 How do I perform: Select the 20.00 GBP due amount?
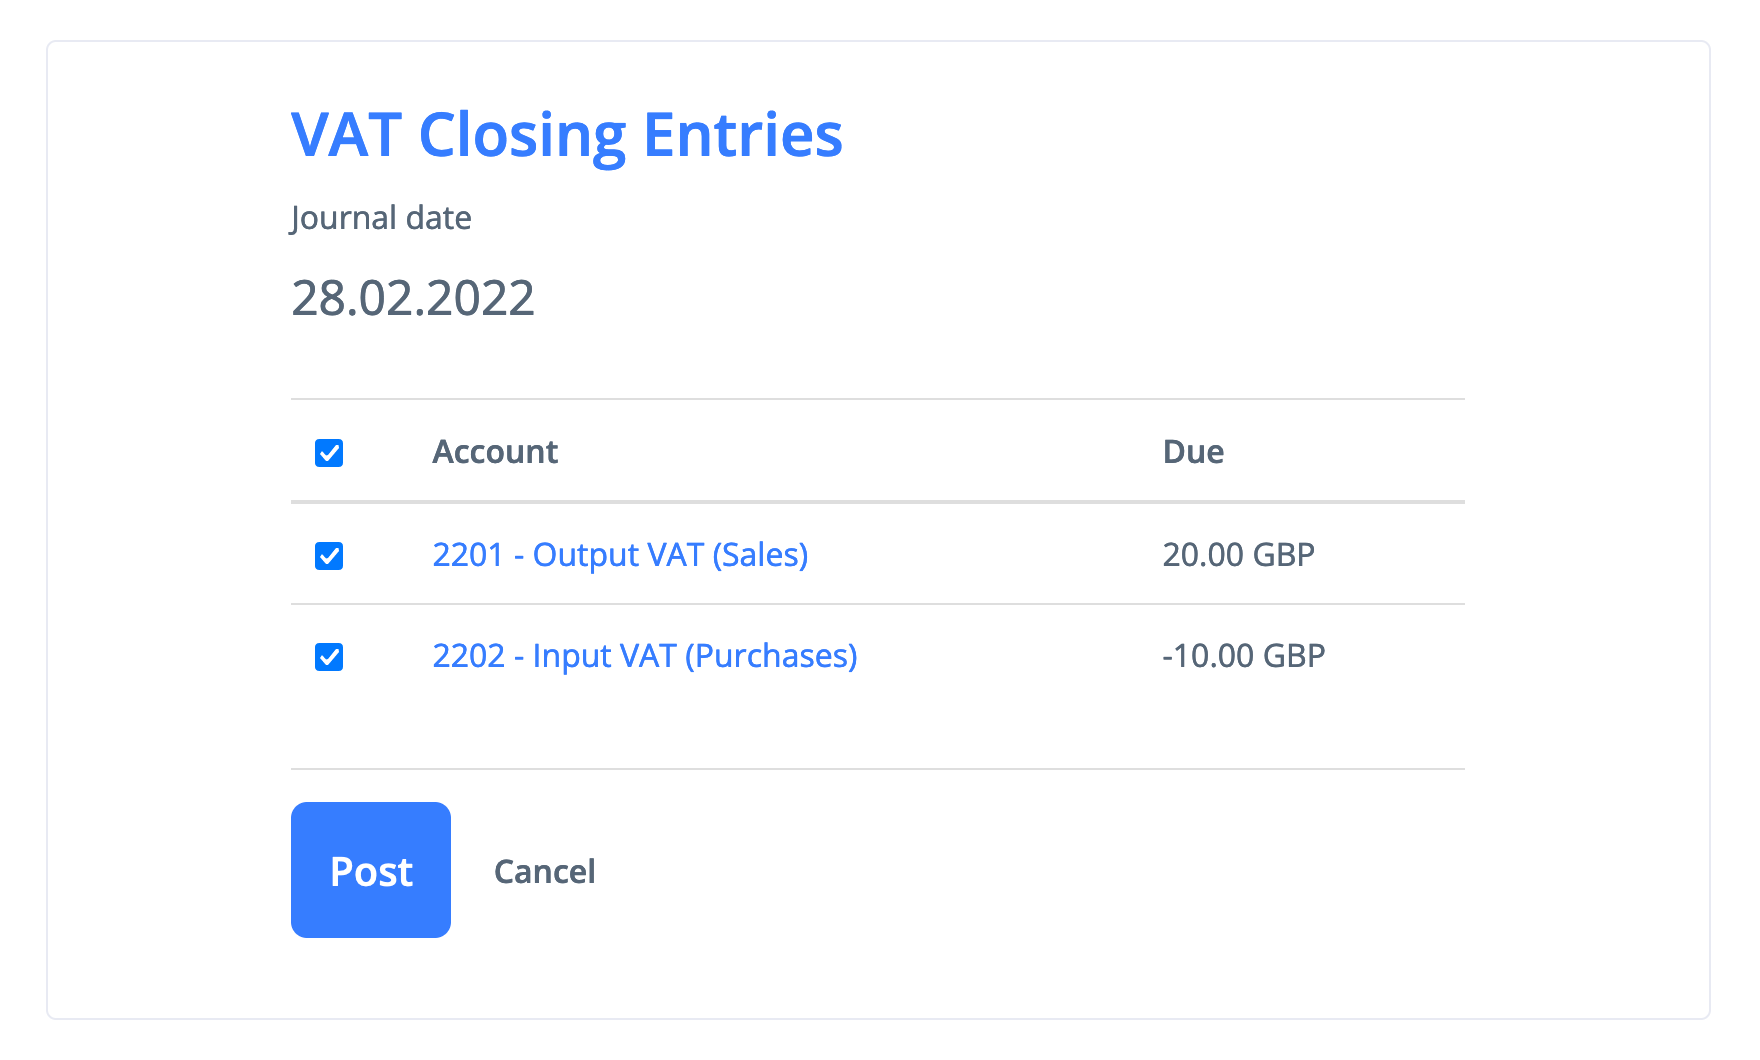(x=1238, y=555)
